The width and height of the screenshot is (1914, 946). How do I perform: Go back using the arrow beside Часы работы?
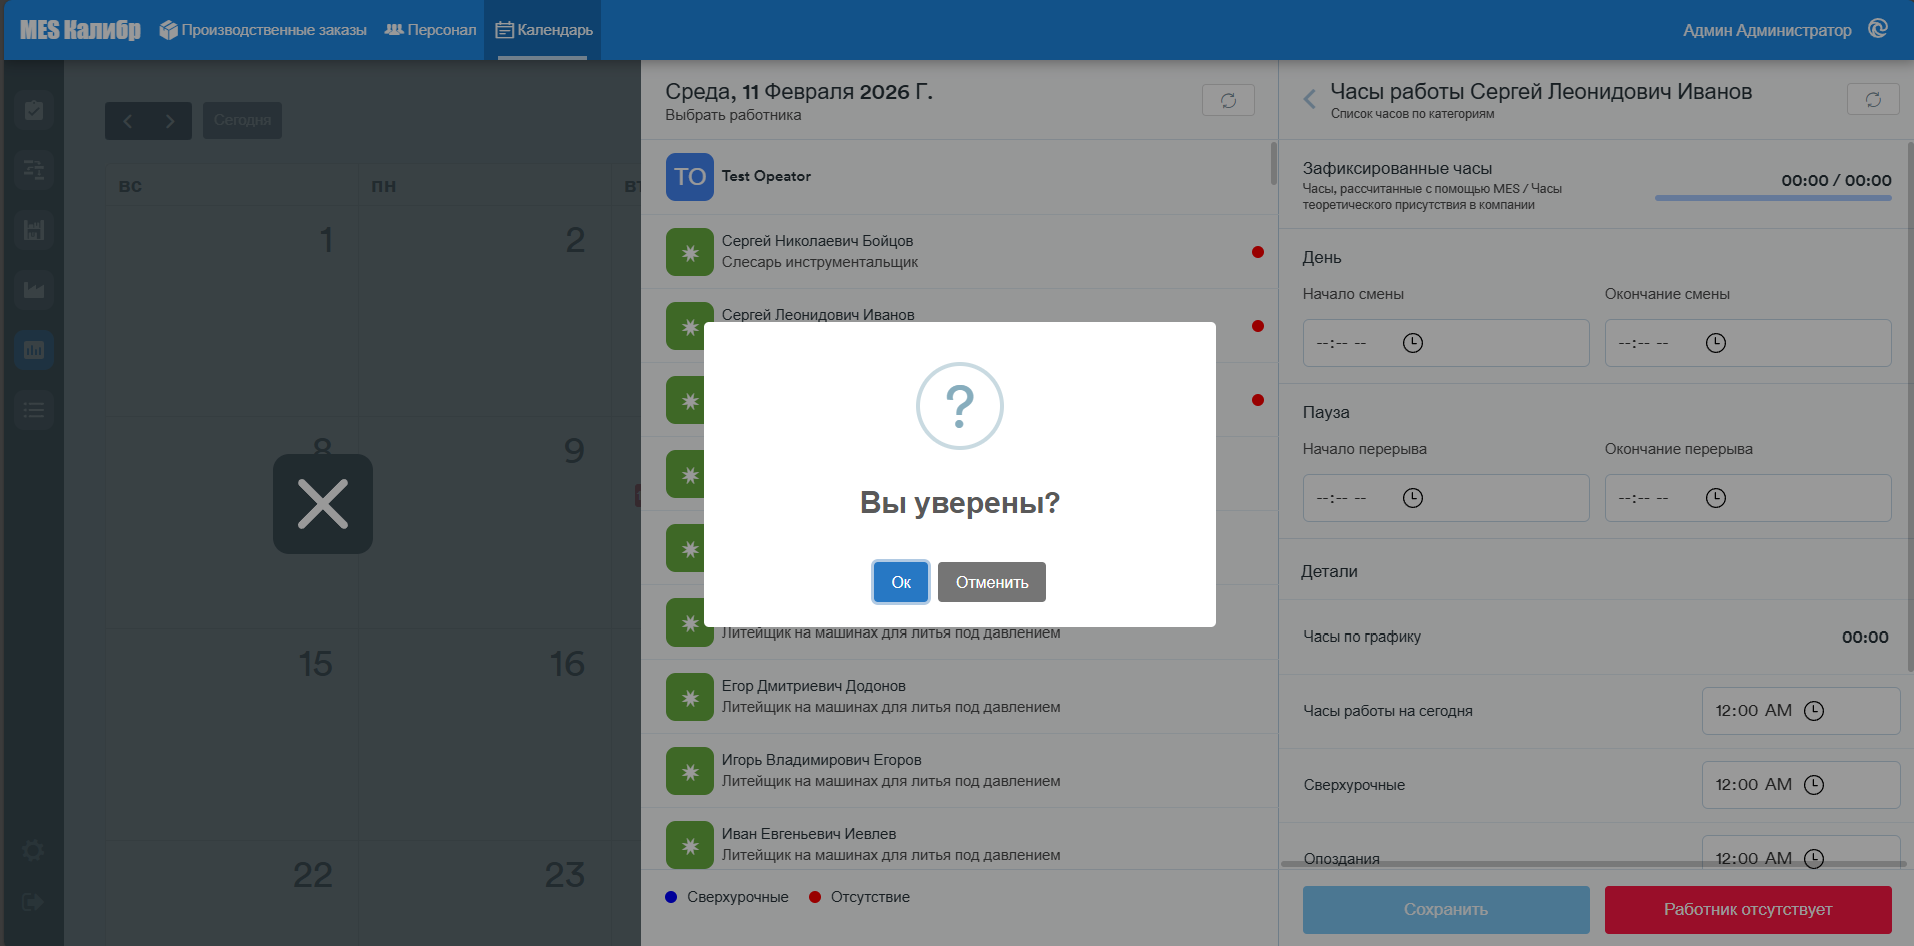tap(1309, 98)
